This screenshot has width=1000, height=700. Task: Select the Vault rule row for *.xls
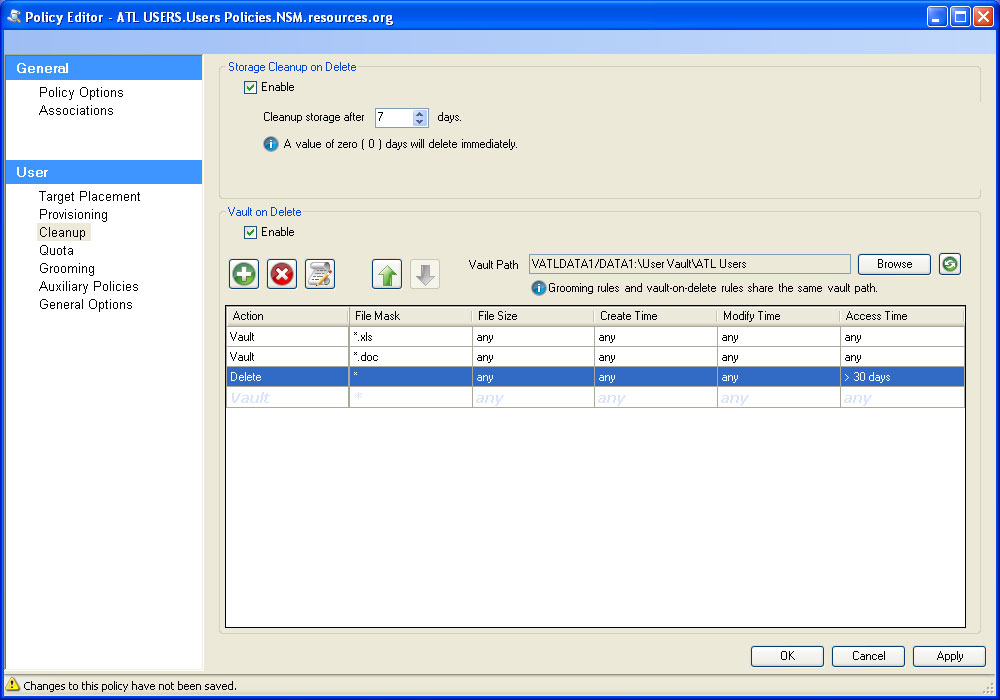[595, 337]
